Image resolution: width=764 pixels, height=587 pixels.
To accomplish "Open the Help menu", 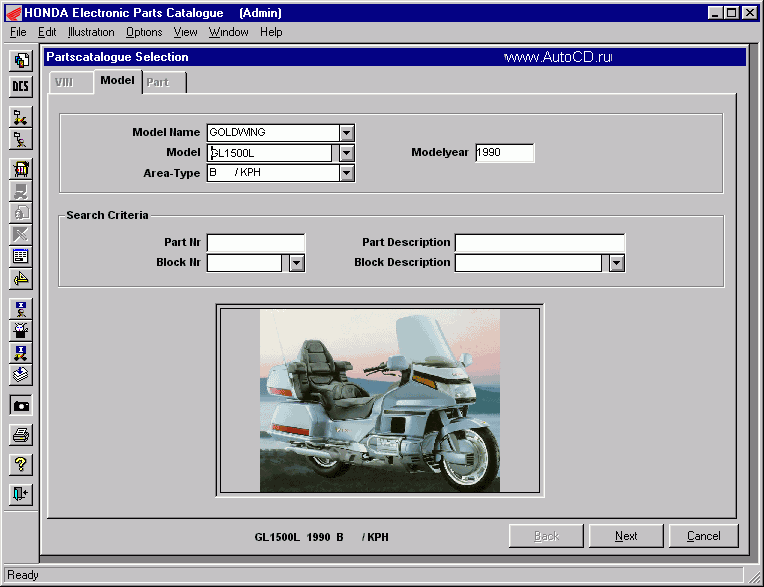I will coord(271,32).
